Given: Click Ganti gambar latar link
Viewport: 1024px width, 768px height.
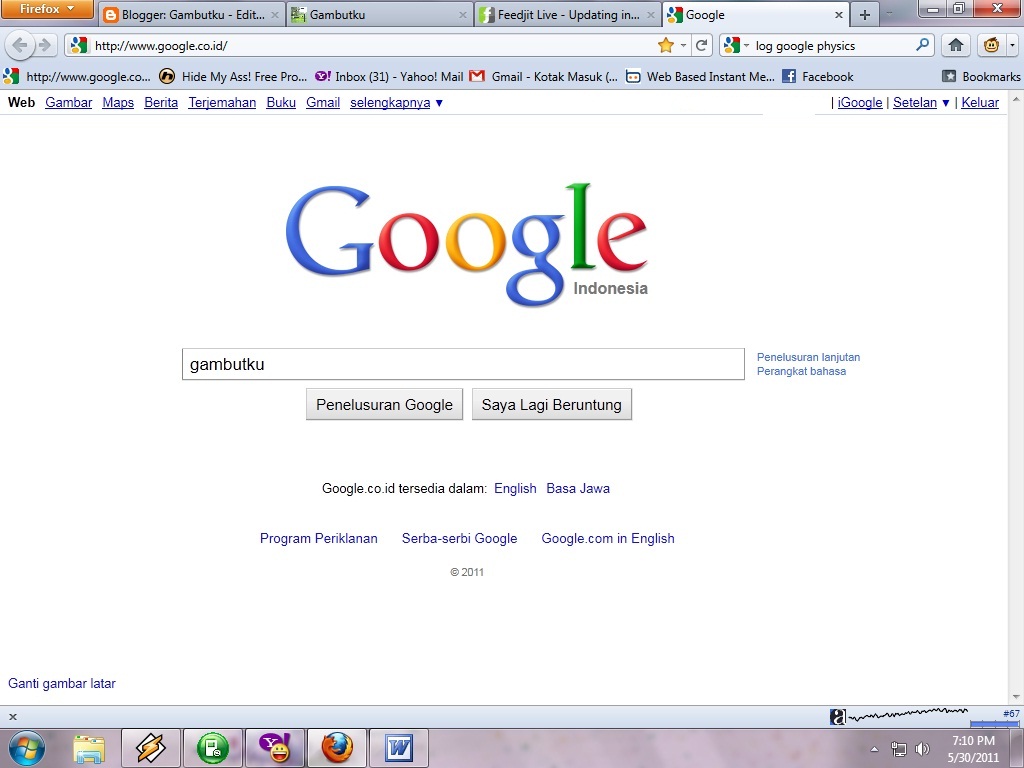Looking at the screenshot, I should pyautogui.click(x=61, y=683).
